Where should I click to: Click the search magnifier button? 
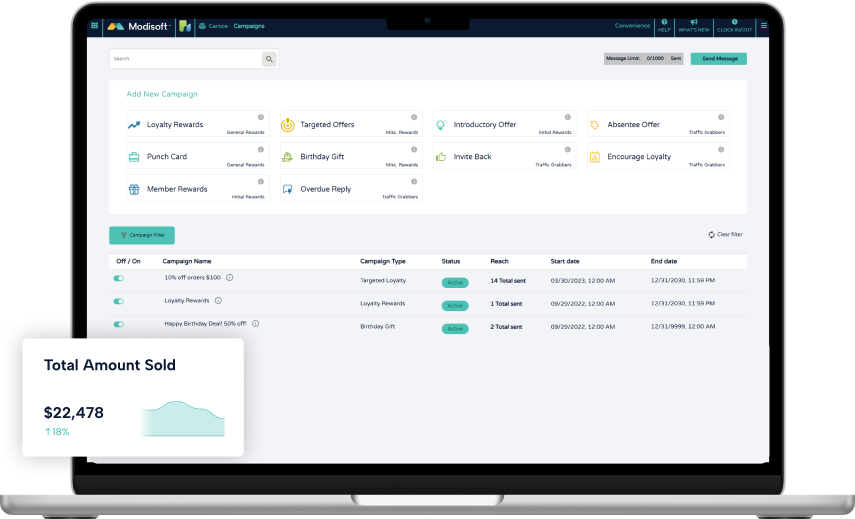[269, 59]
